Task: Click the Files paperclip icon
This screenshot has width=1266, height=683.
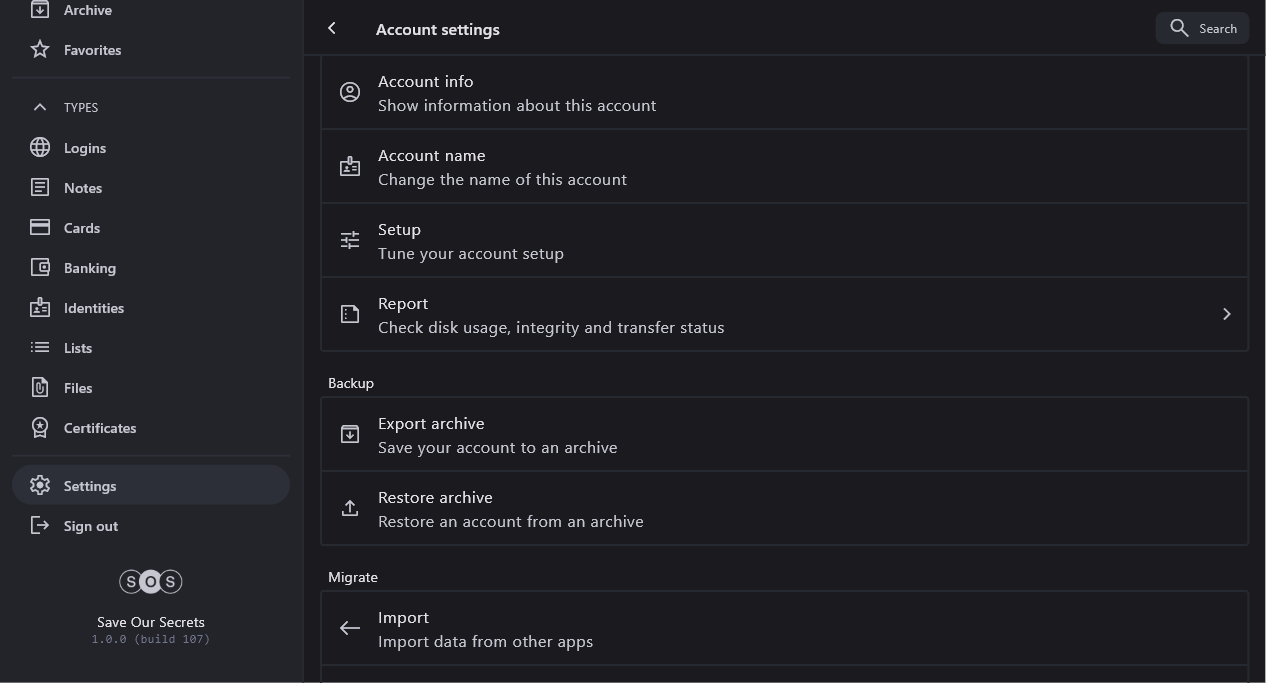Action: point(40,388)
